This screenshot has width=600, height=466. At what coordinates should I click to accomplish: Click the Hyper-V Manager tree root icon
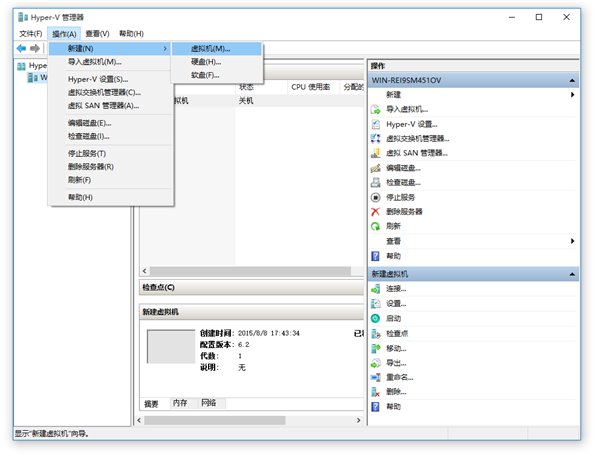tap(21, 66)
